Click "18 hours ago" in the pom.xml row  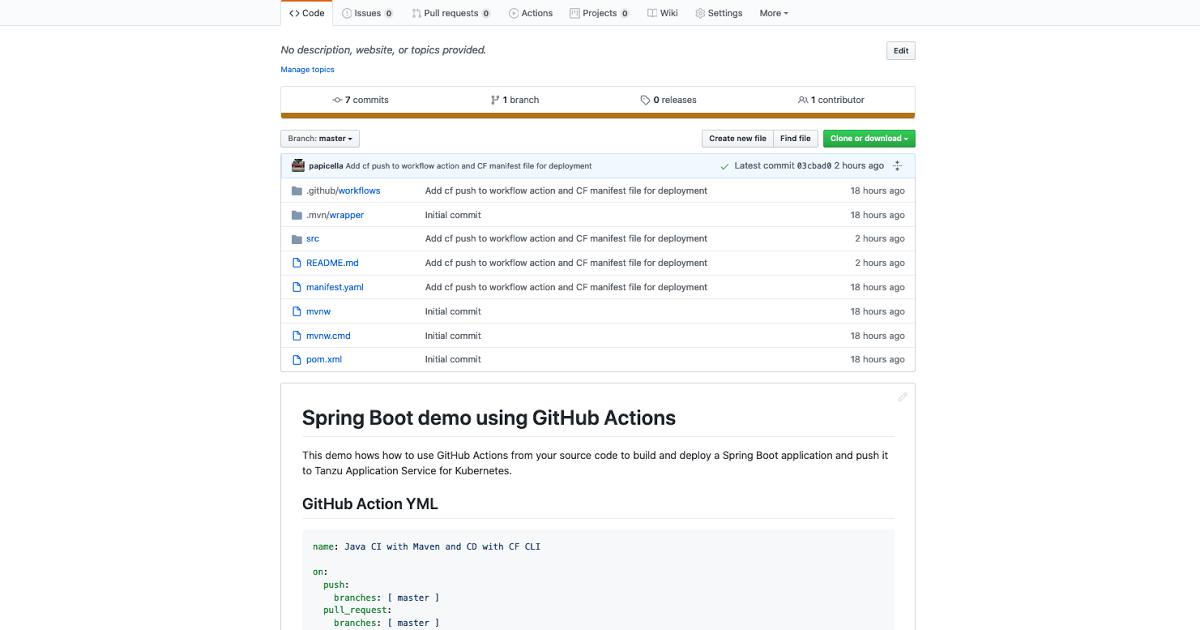(878, 360)
